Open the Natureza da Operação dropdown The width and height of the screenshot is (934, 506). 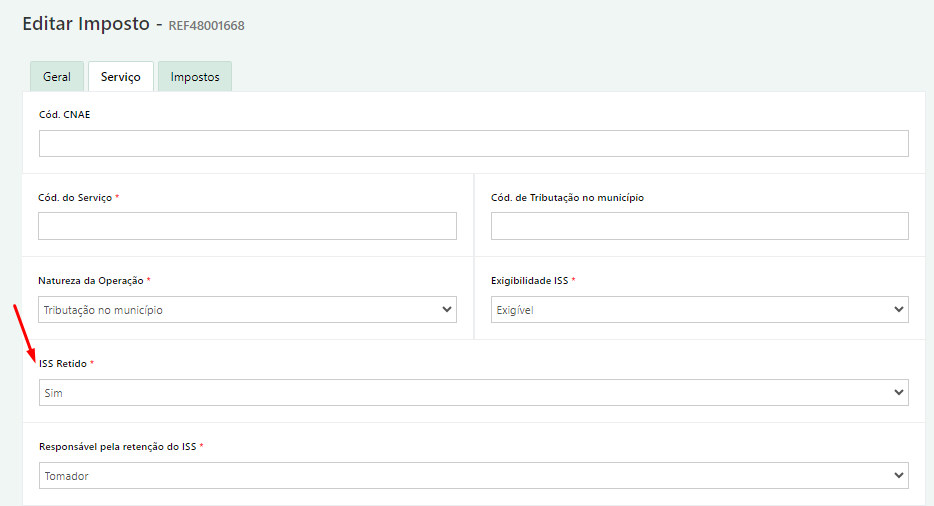[x=247, y=309]
